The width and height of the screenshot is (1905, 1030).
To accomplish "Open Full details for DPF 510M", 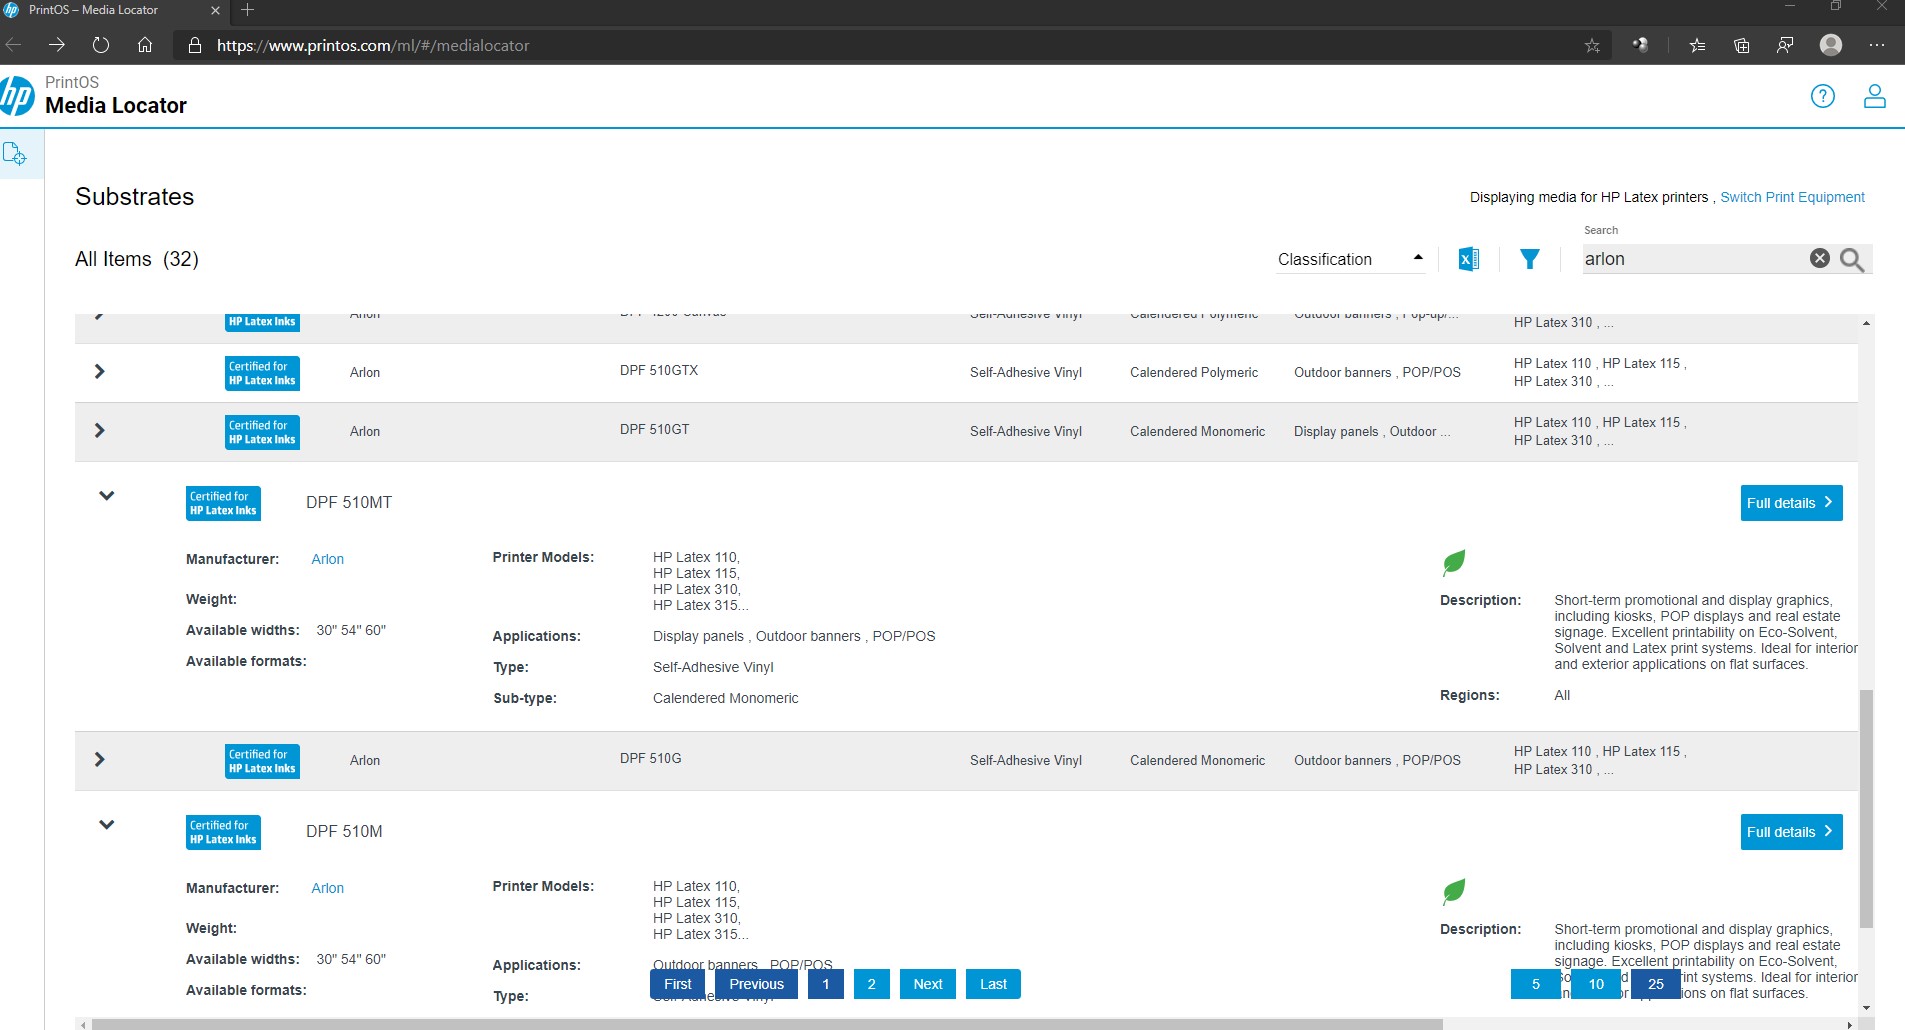I will tap(1791, 832).
